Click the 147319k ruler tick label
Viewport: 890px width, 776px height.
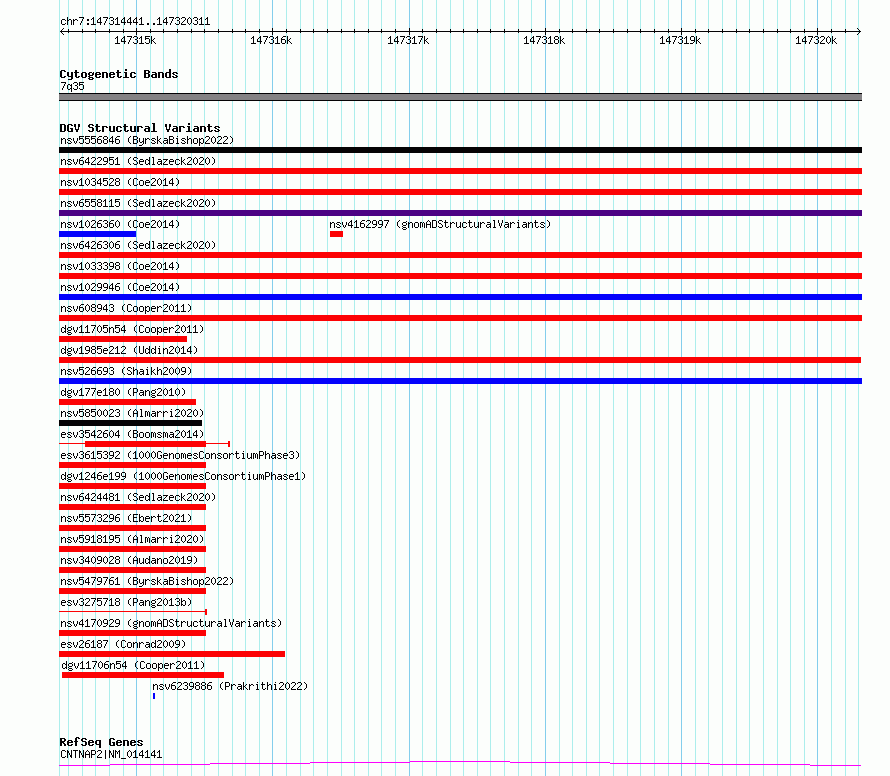[x=680, y=40]
